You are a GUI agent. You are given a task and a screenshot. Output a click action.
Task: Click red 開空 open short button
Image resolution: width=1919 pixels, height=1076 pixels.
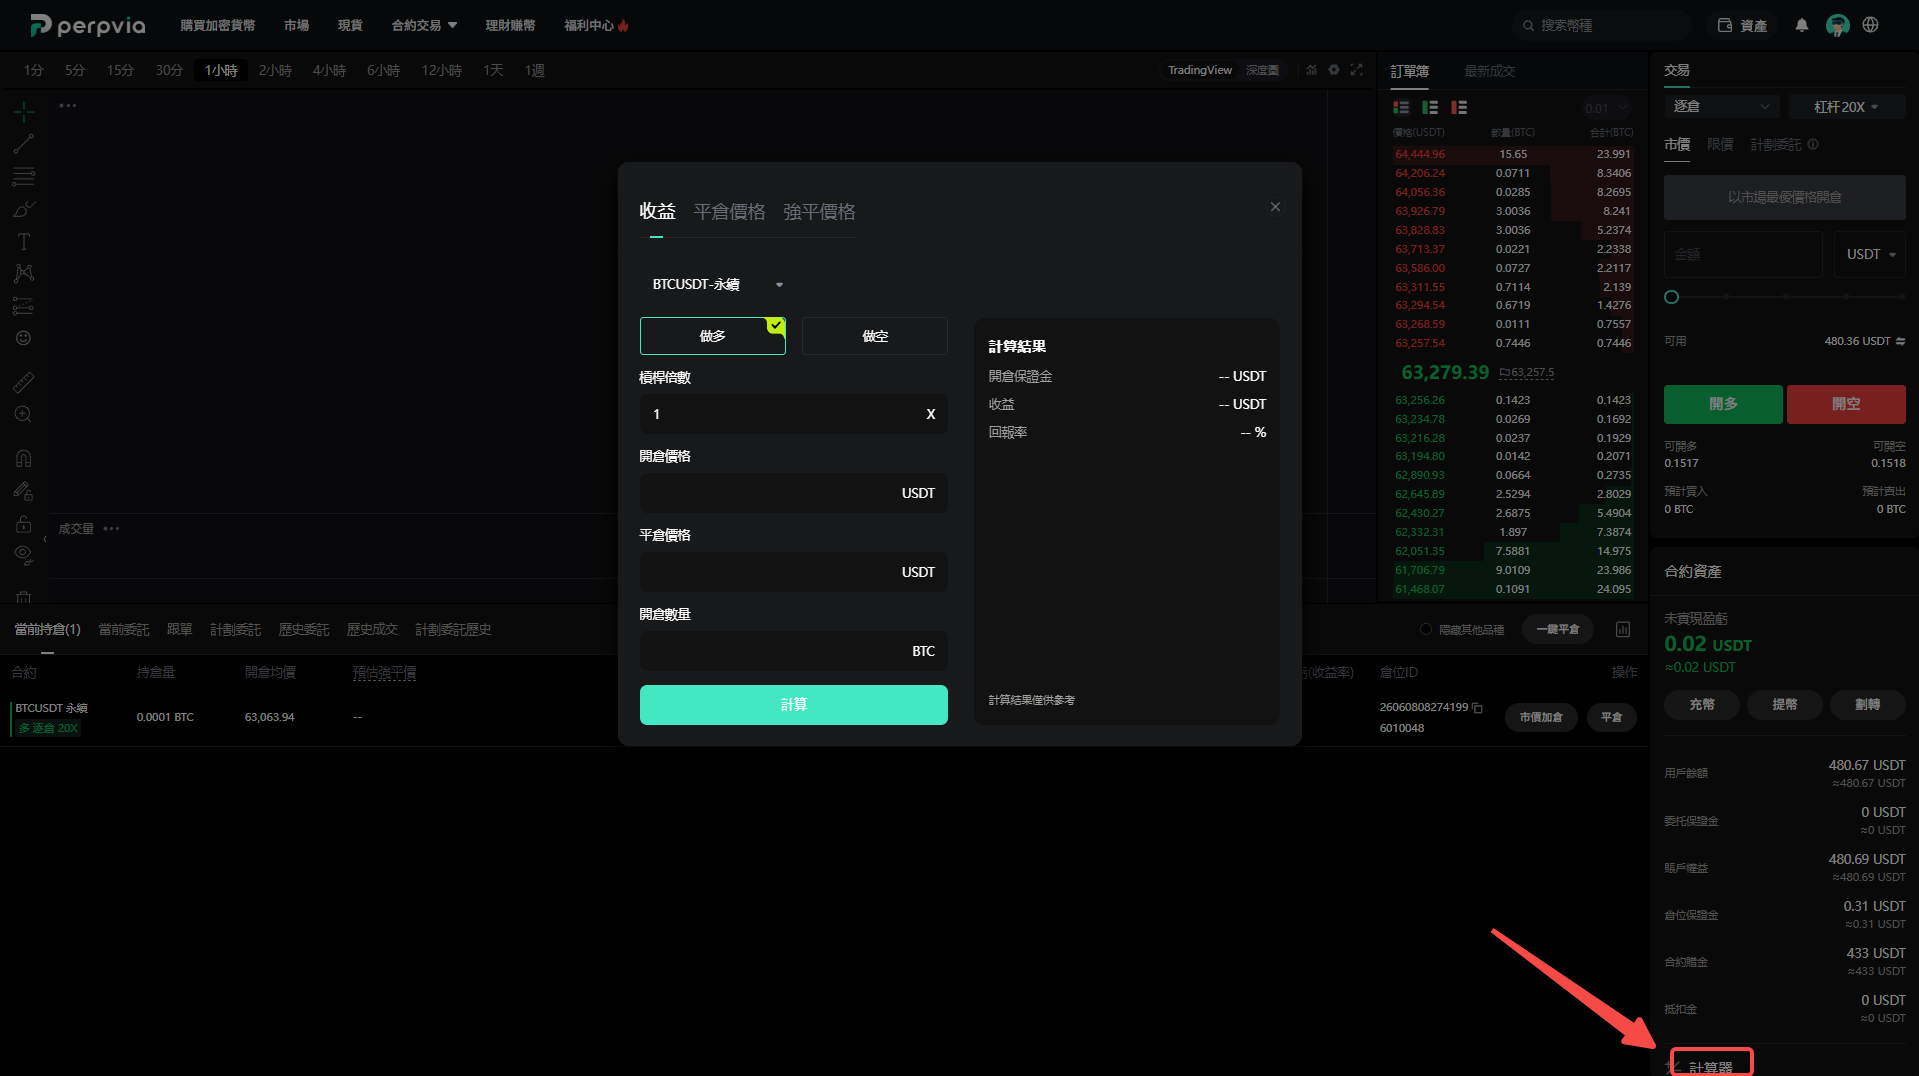pos(1845,404)
